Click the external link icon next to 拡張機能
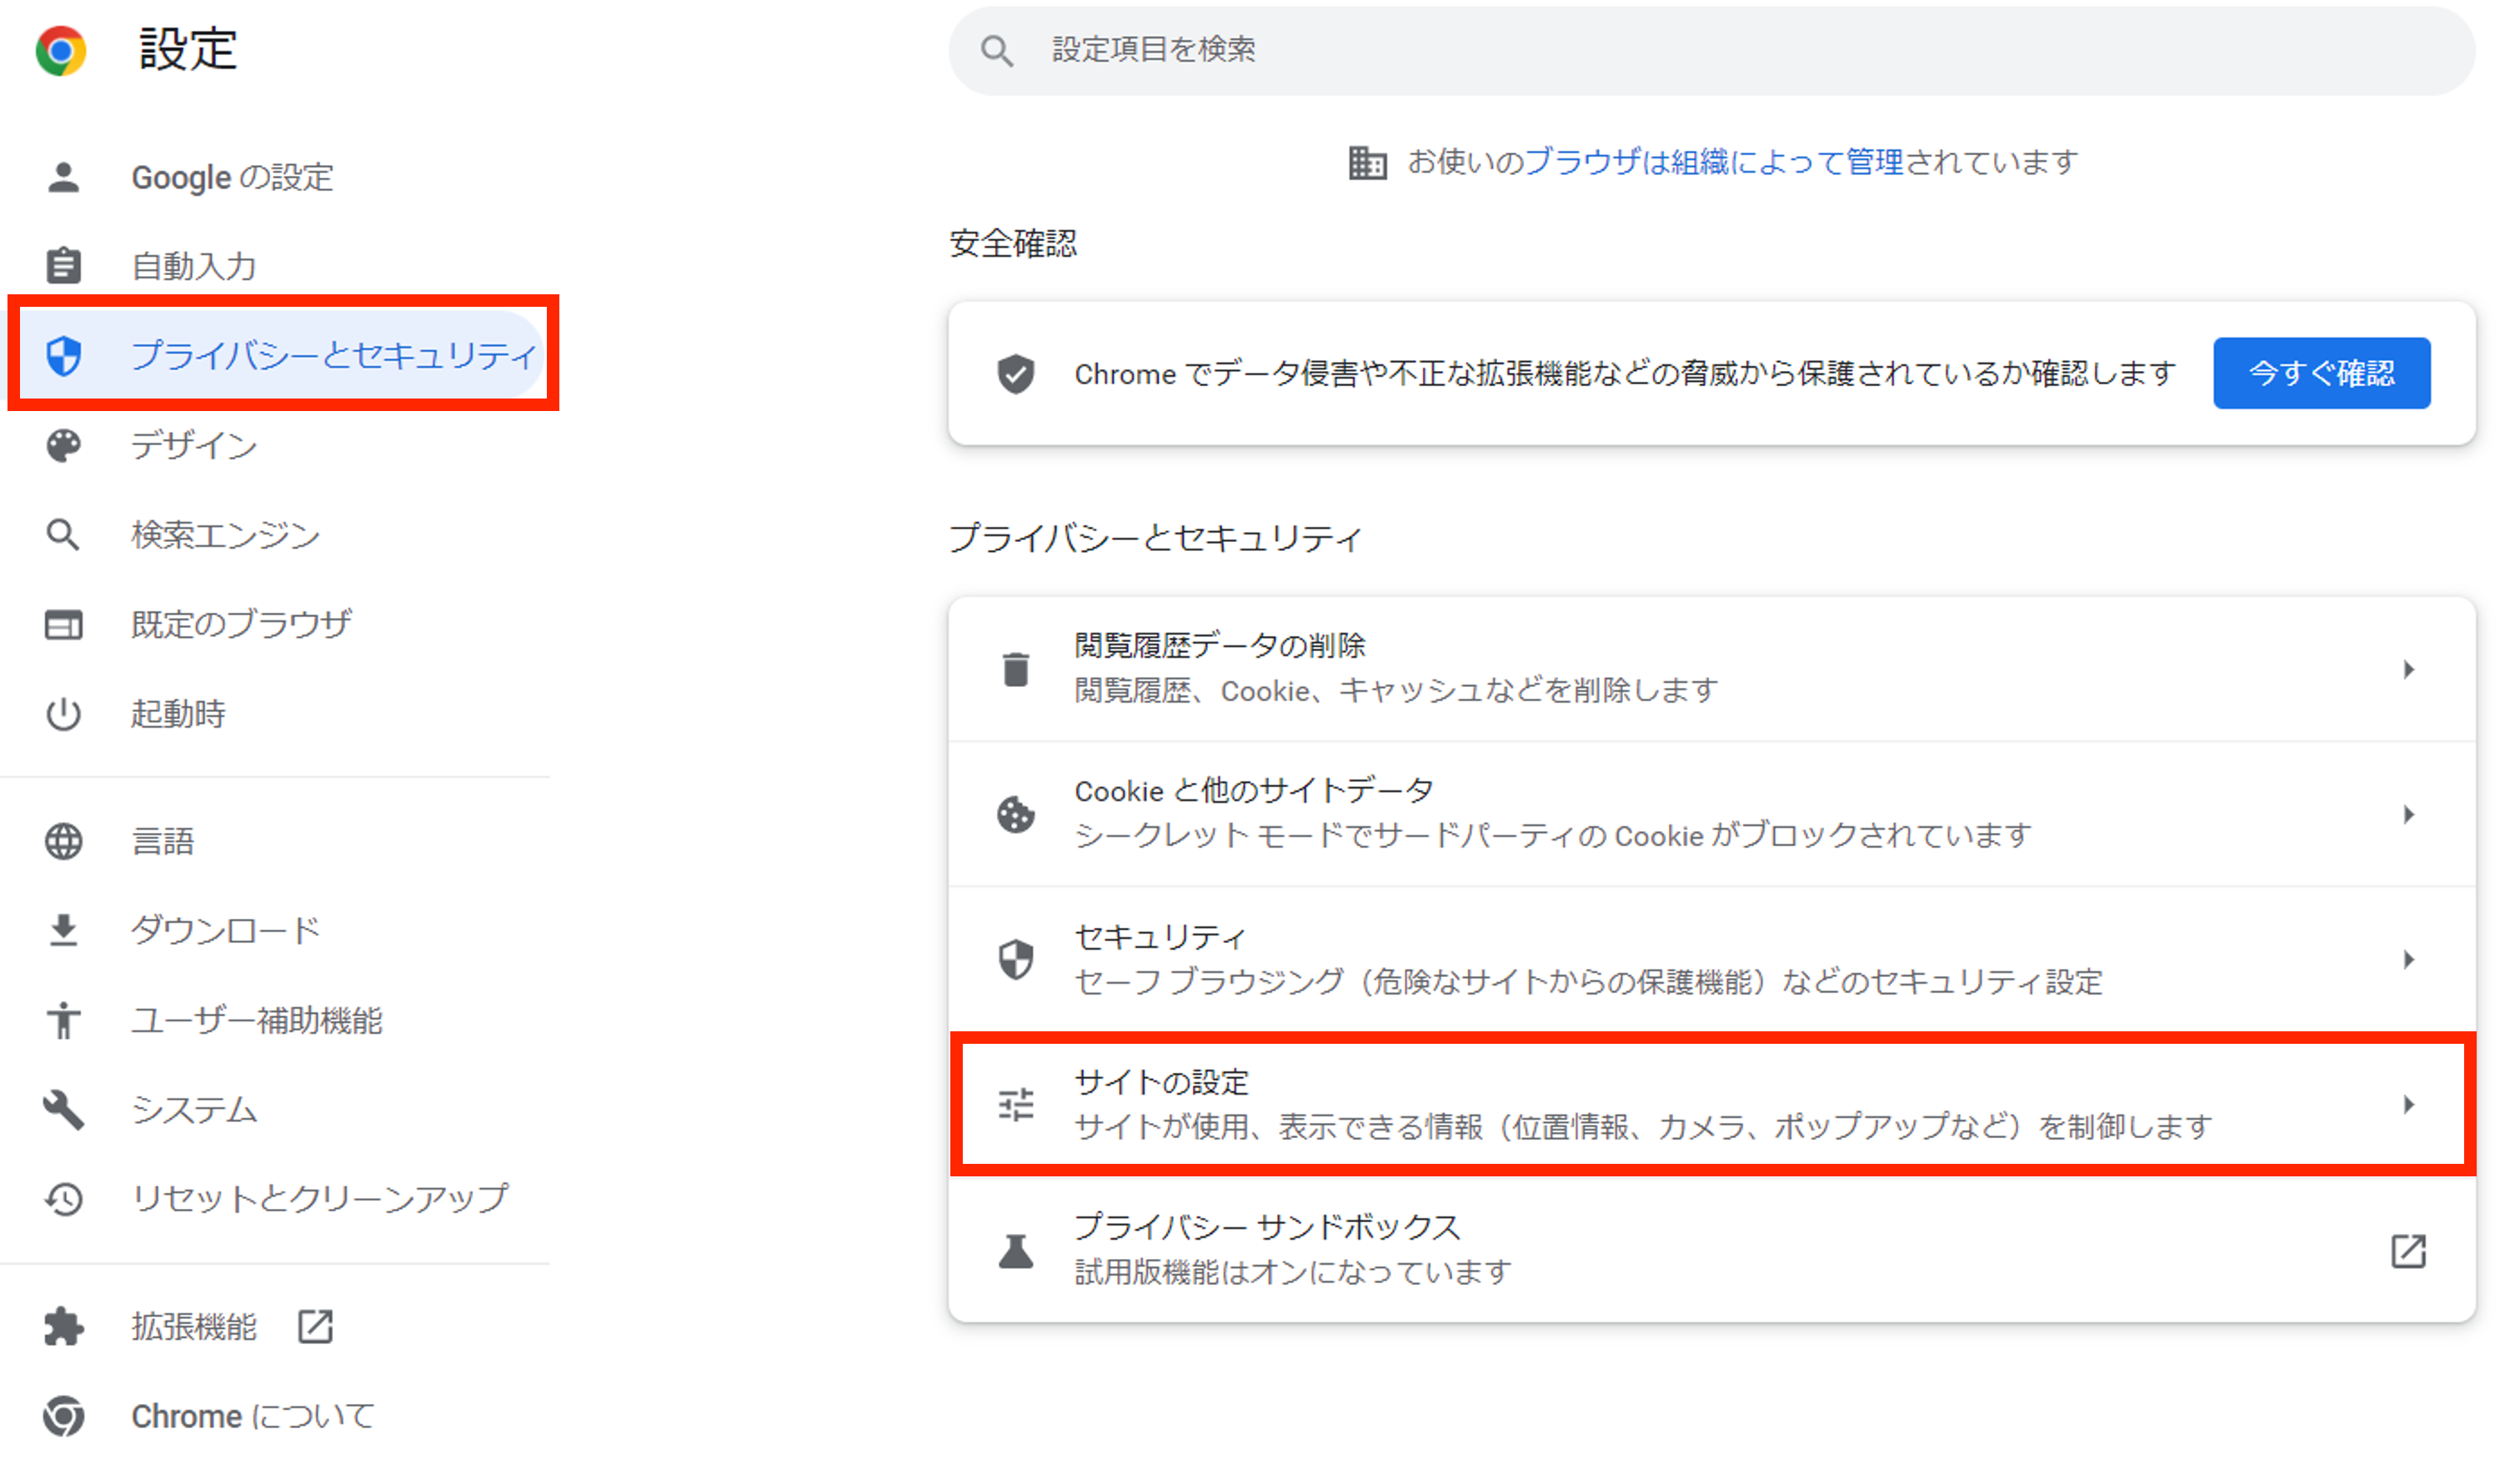This screenshot has width=2520, height=1459. [x=315, y=1326]
